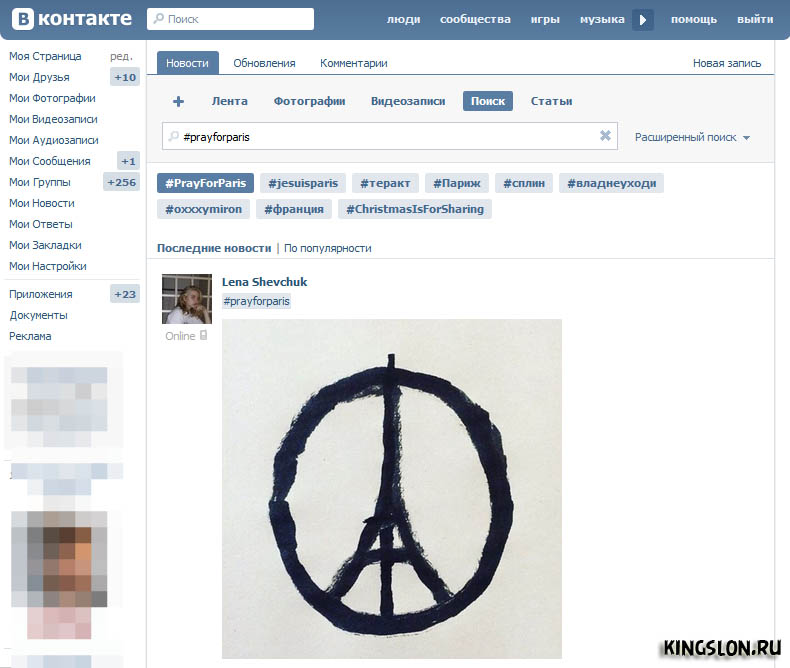Sort by Последние новости
This screenshot has height=668, width=790.
pyautogui.click(x=214, y=248)
